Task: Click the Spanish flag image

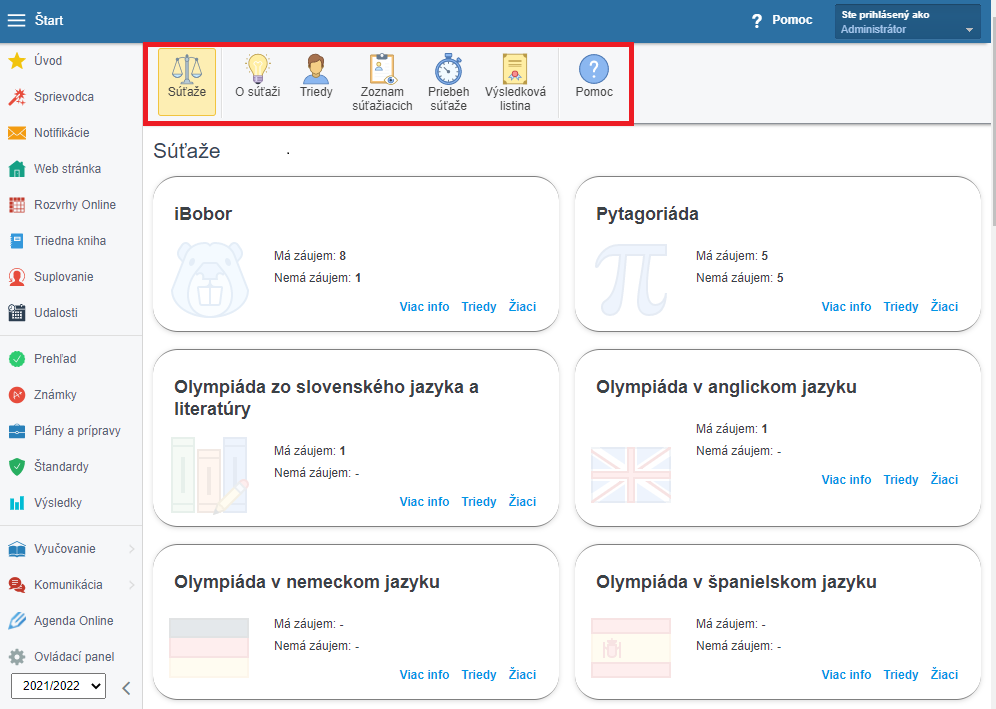Action: (631, 648)
